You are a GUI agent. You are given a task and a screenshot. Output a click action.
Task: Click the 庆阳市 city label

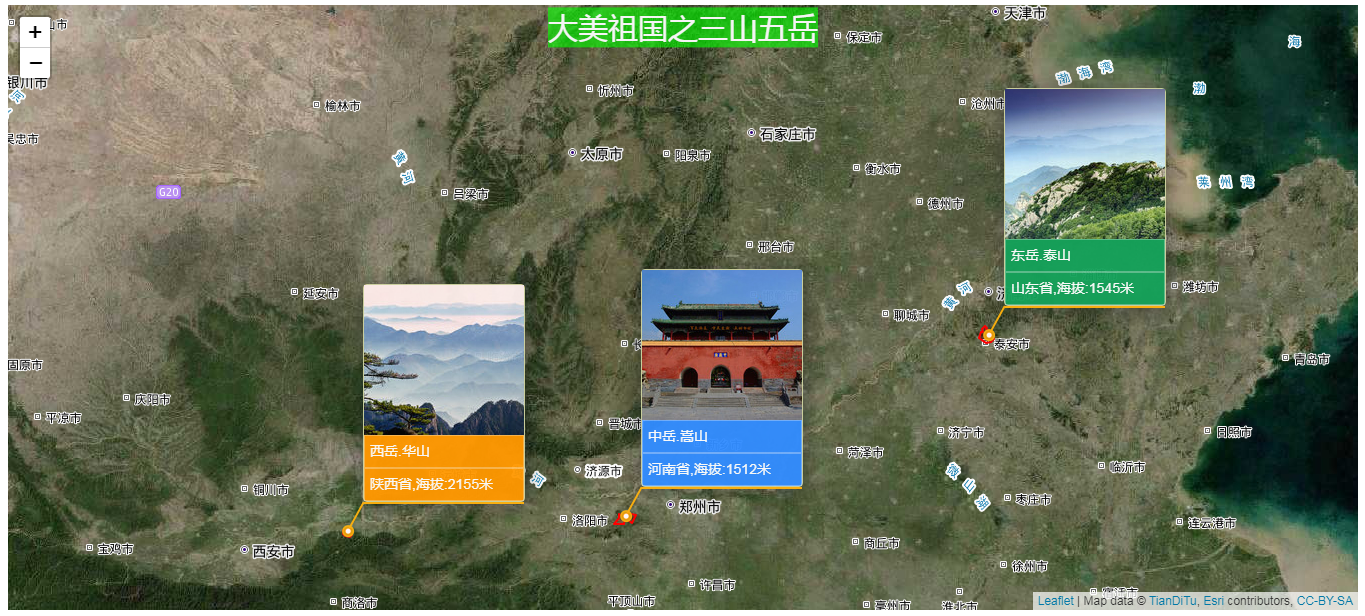153,399
